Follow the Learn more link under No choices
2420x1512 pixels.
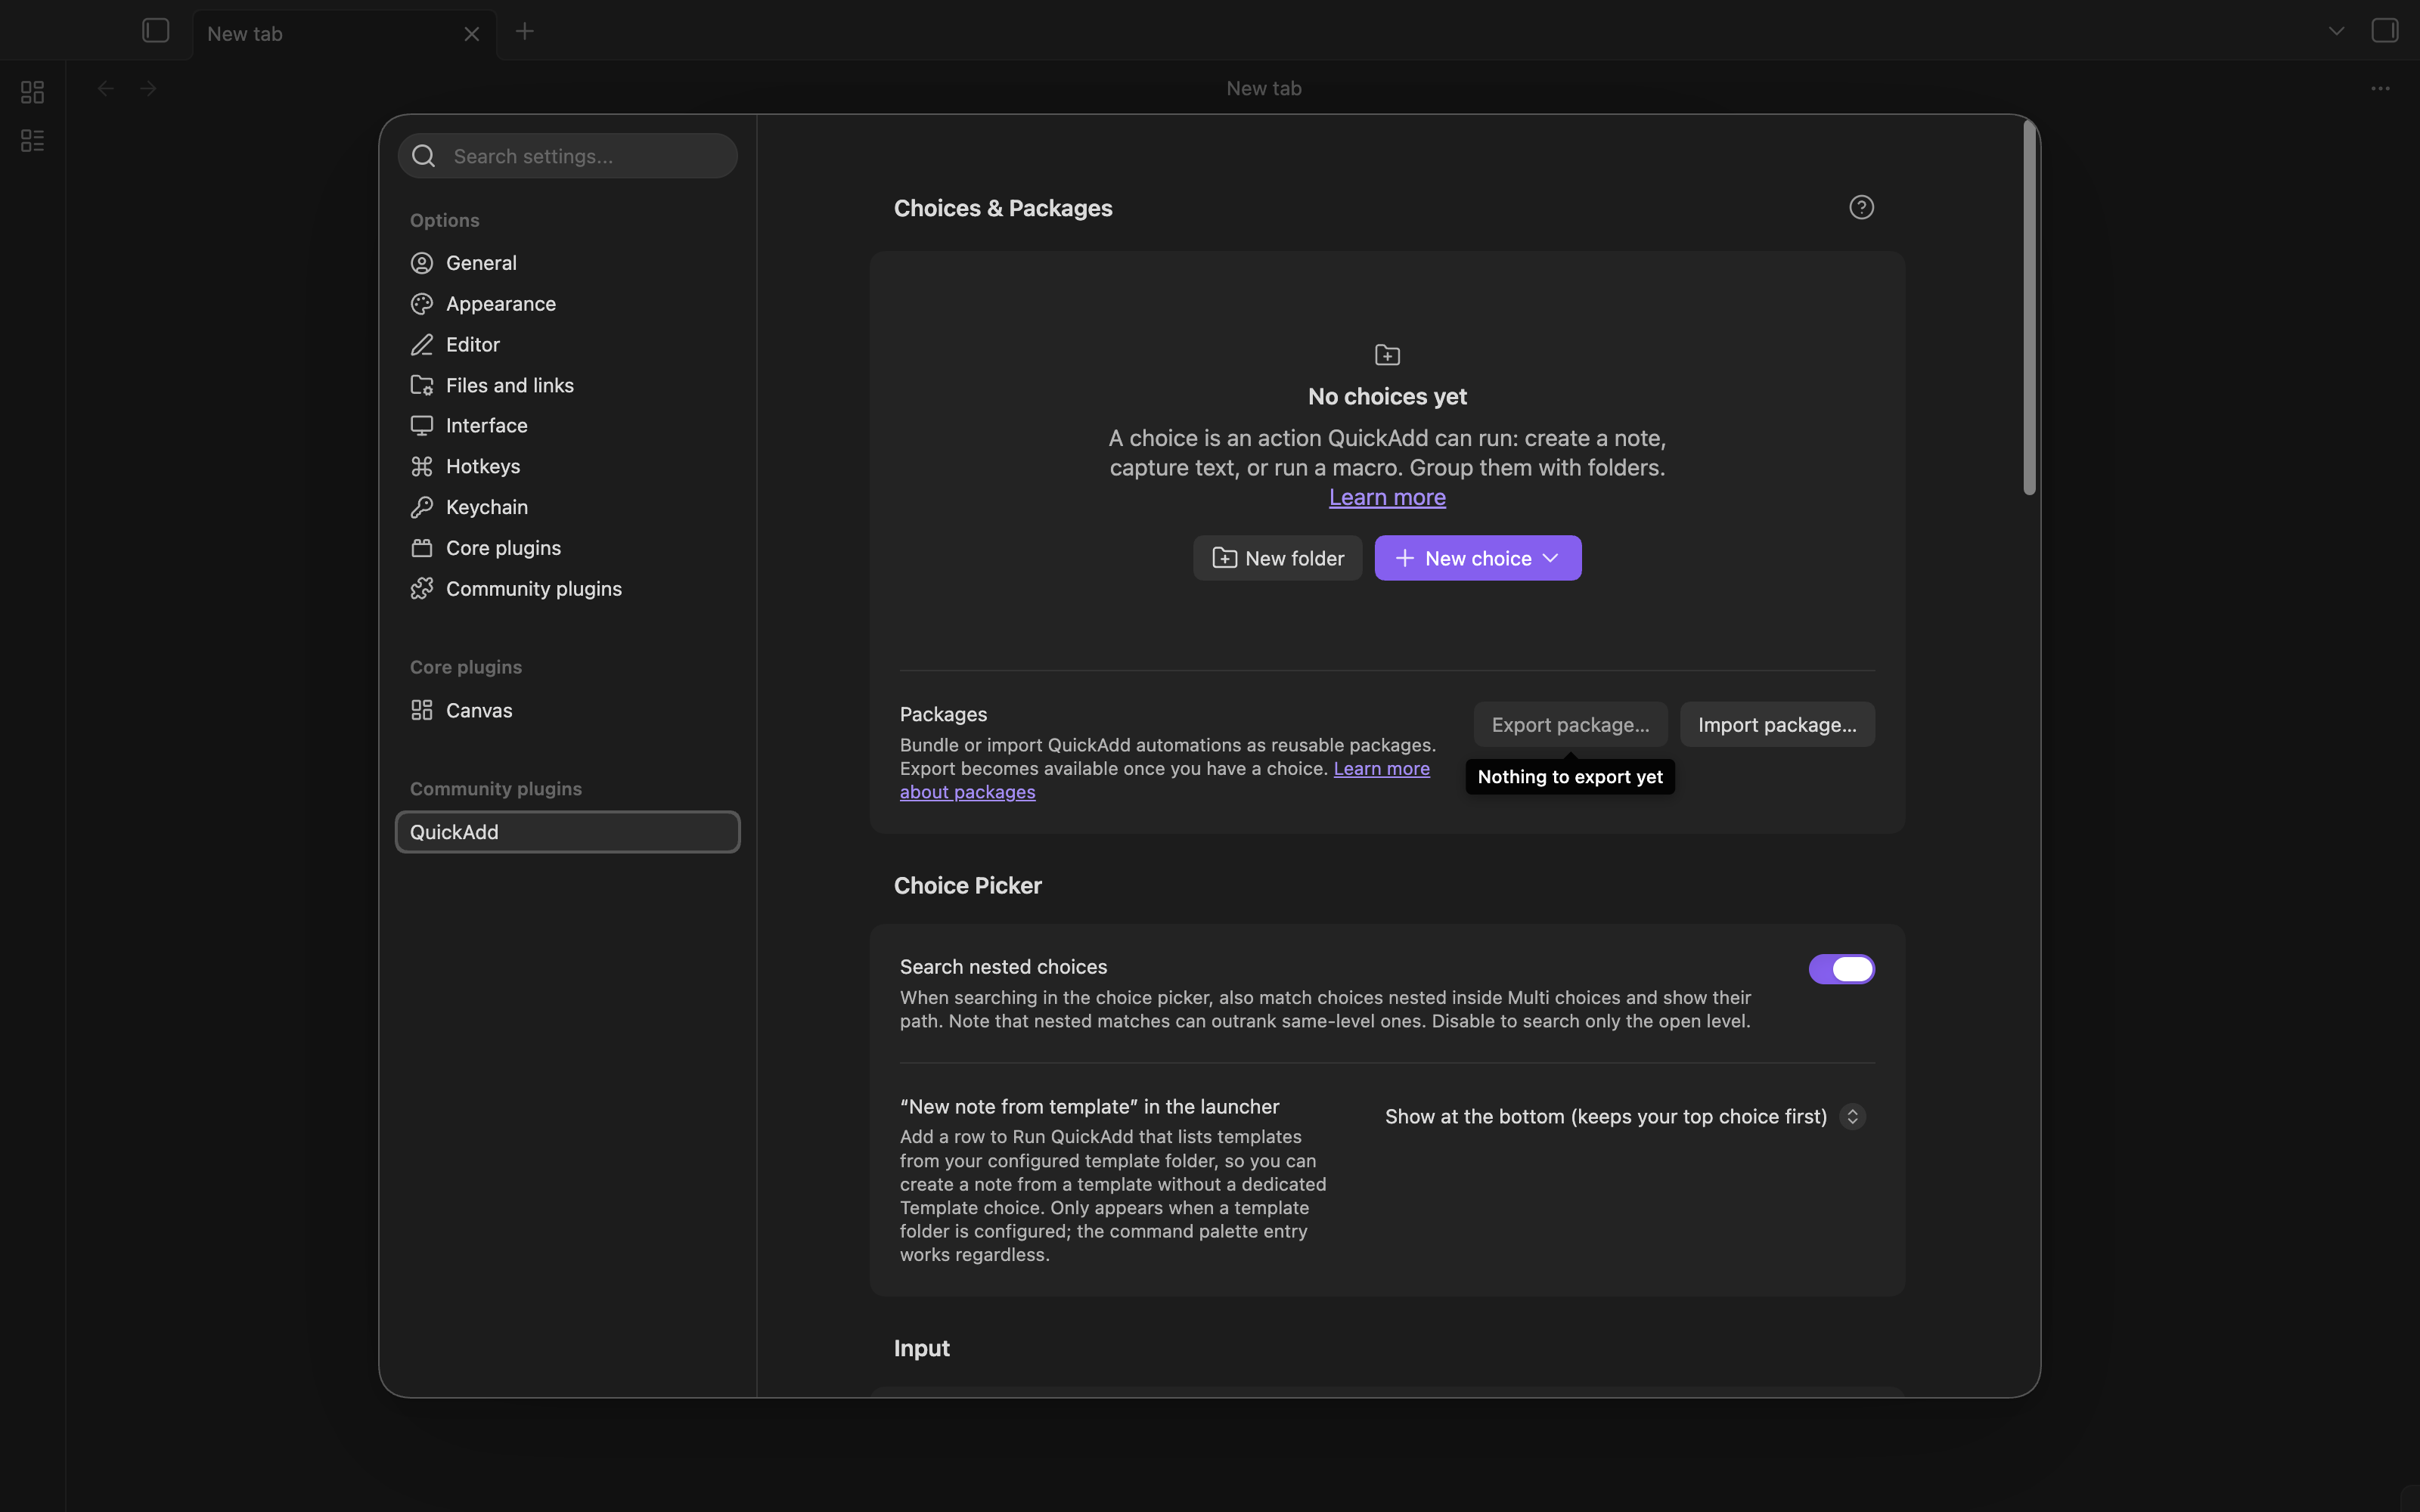click(1387, 497)
